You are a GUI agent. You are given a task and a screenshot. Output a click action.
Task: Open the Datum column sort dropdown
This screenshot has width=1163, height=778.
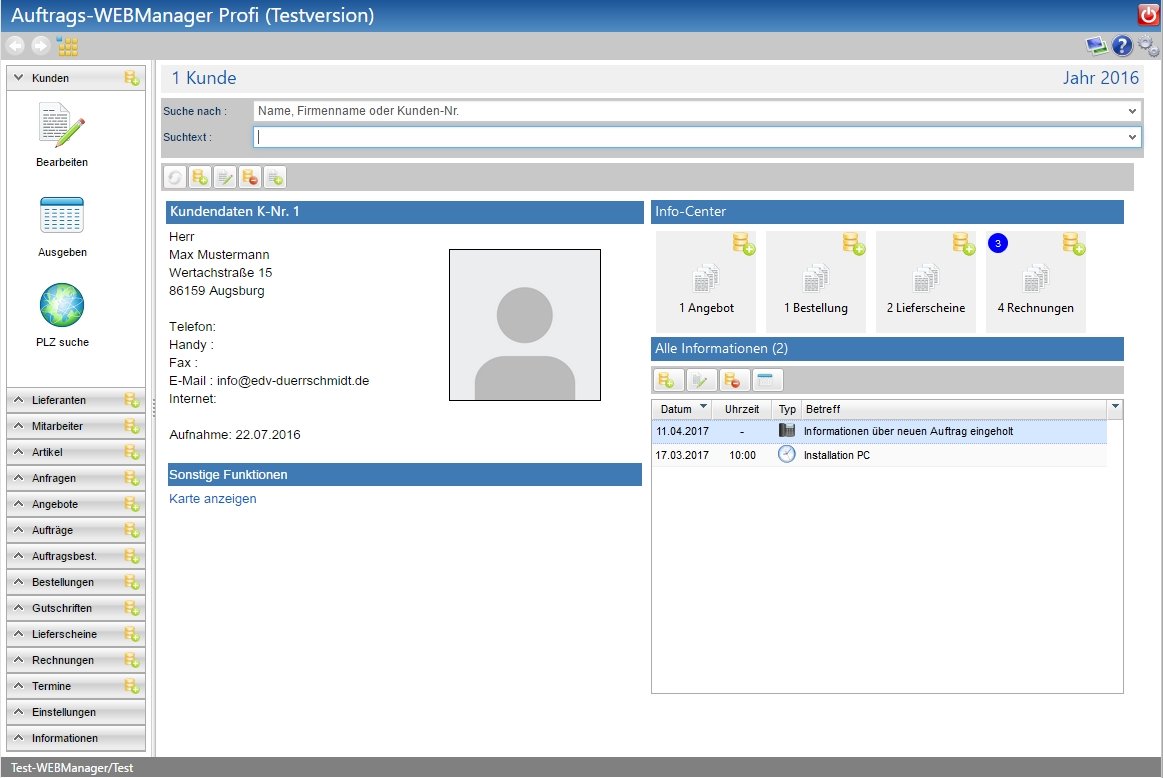[x=703, y=408]
